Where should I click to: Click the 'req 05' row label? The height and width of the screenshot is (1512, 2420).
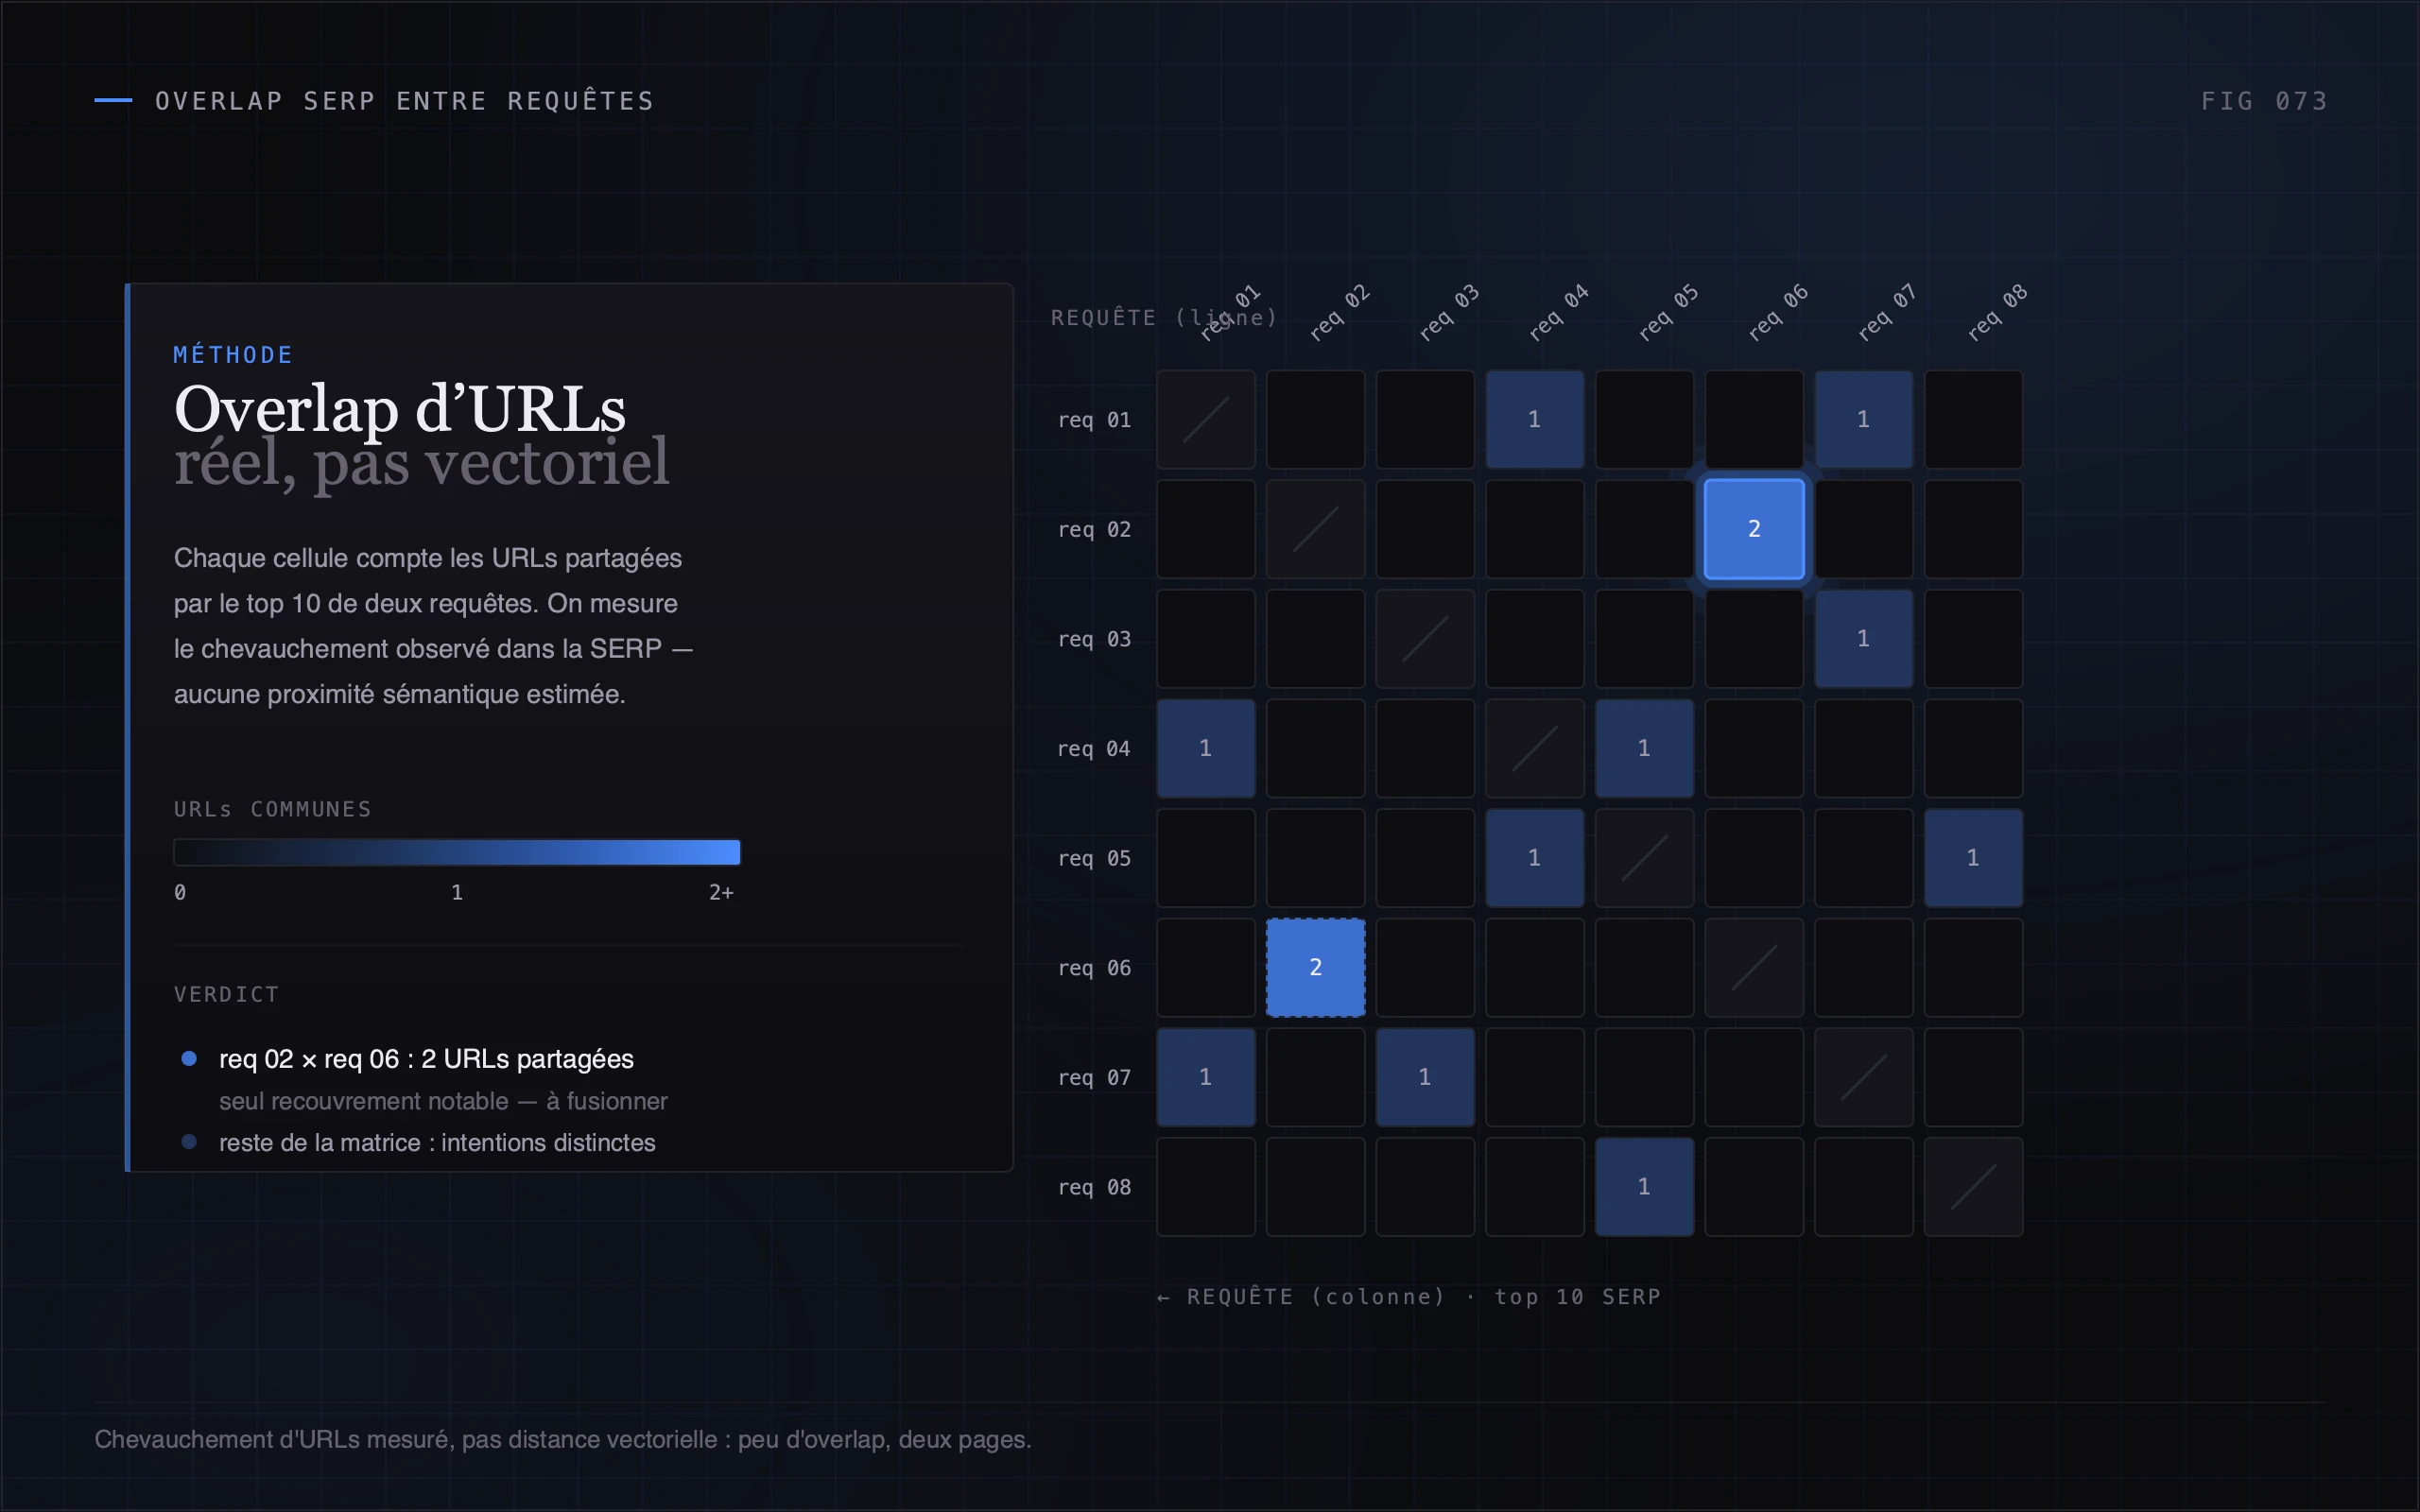1094,858
